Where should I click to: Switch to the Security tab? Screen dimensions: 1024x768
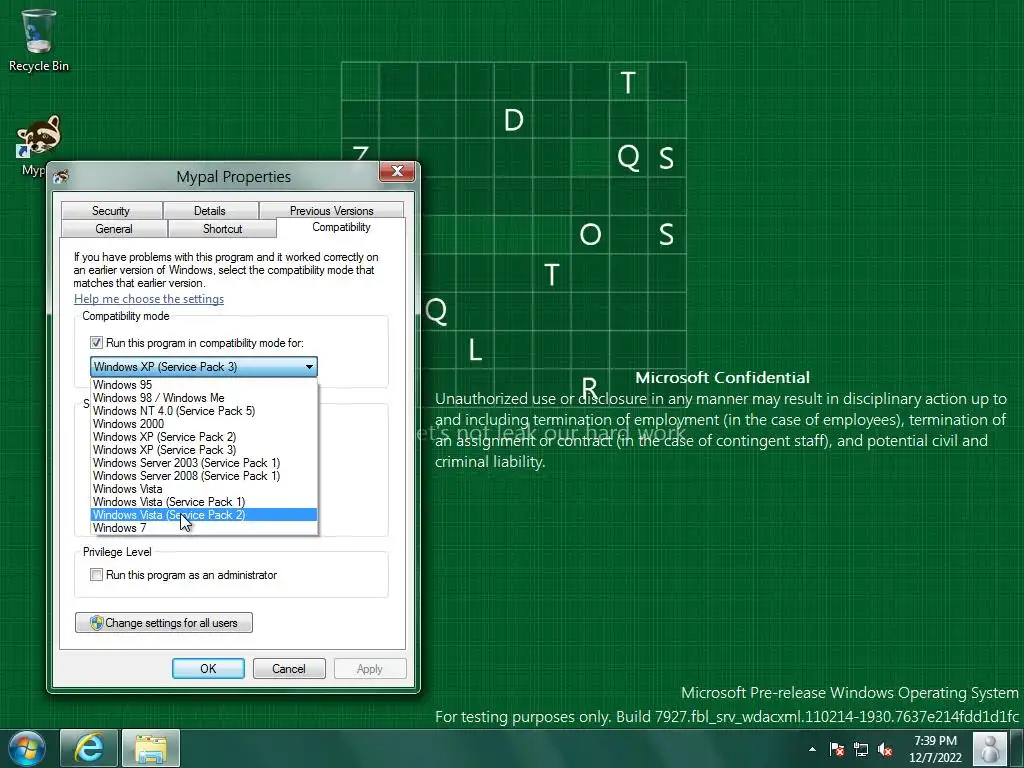tap(111, 210)
